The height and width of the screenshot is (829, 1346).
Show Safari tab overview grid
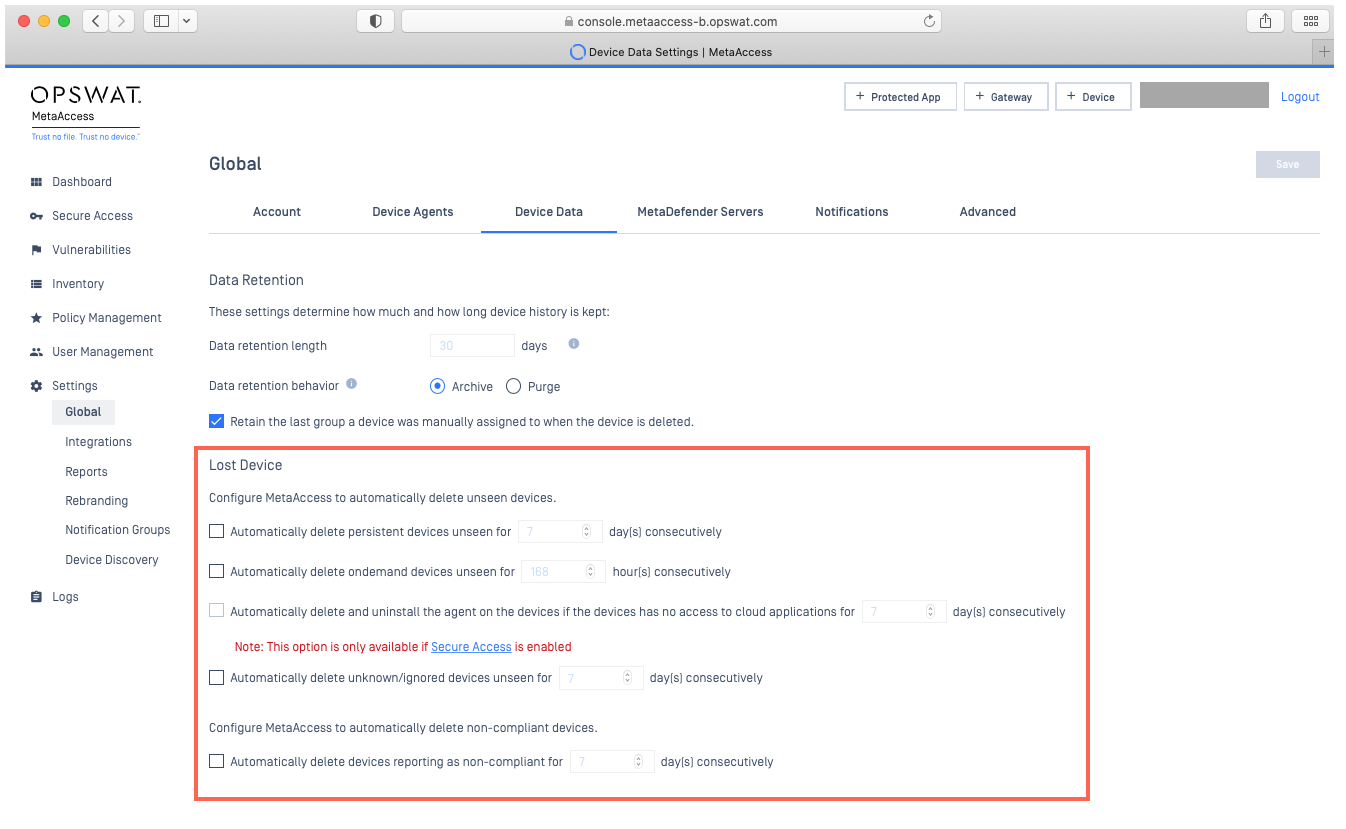coord(1311,21)
